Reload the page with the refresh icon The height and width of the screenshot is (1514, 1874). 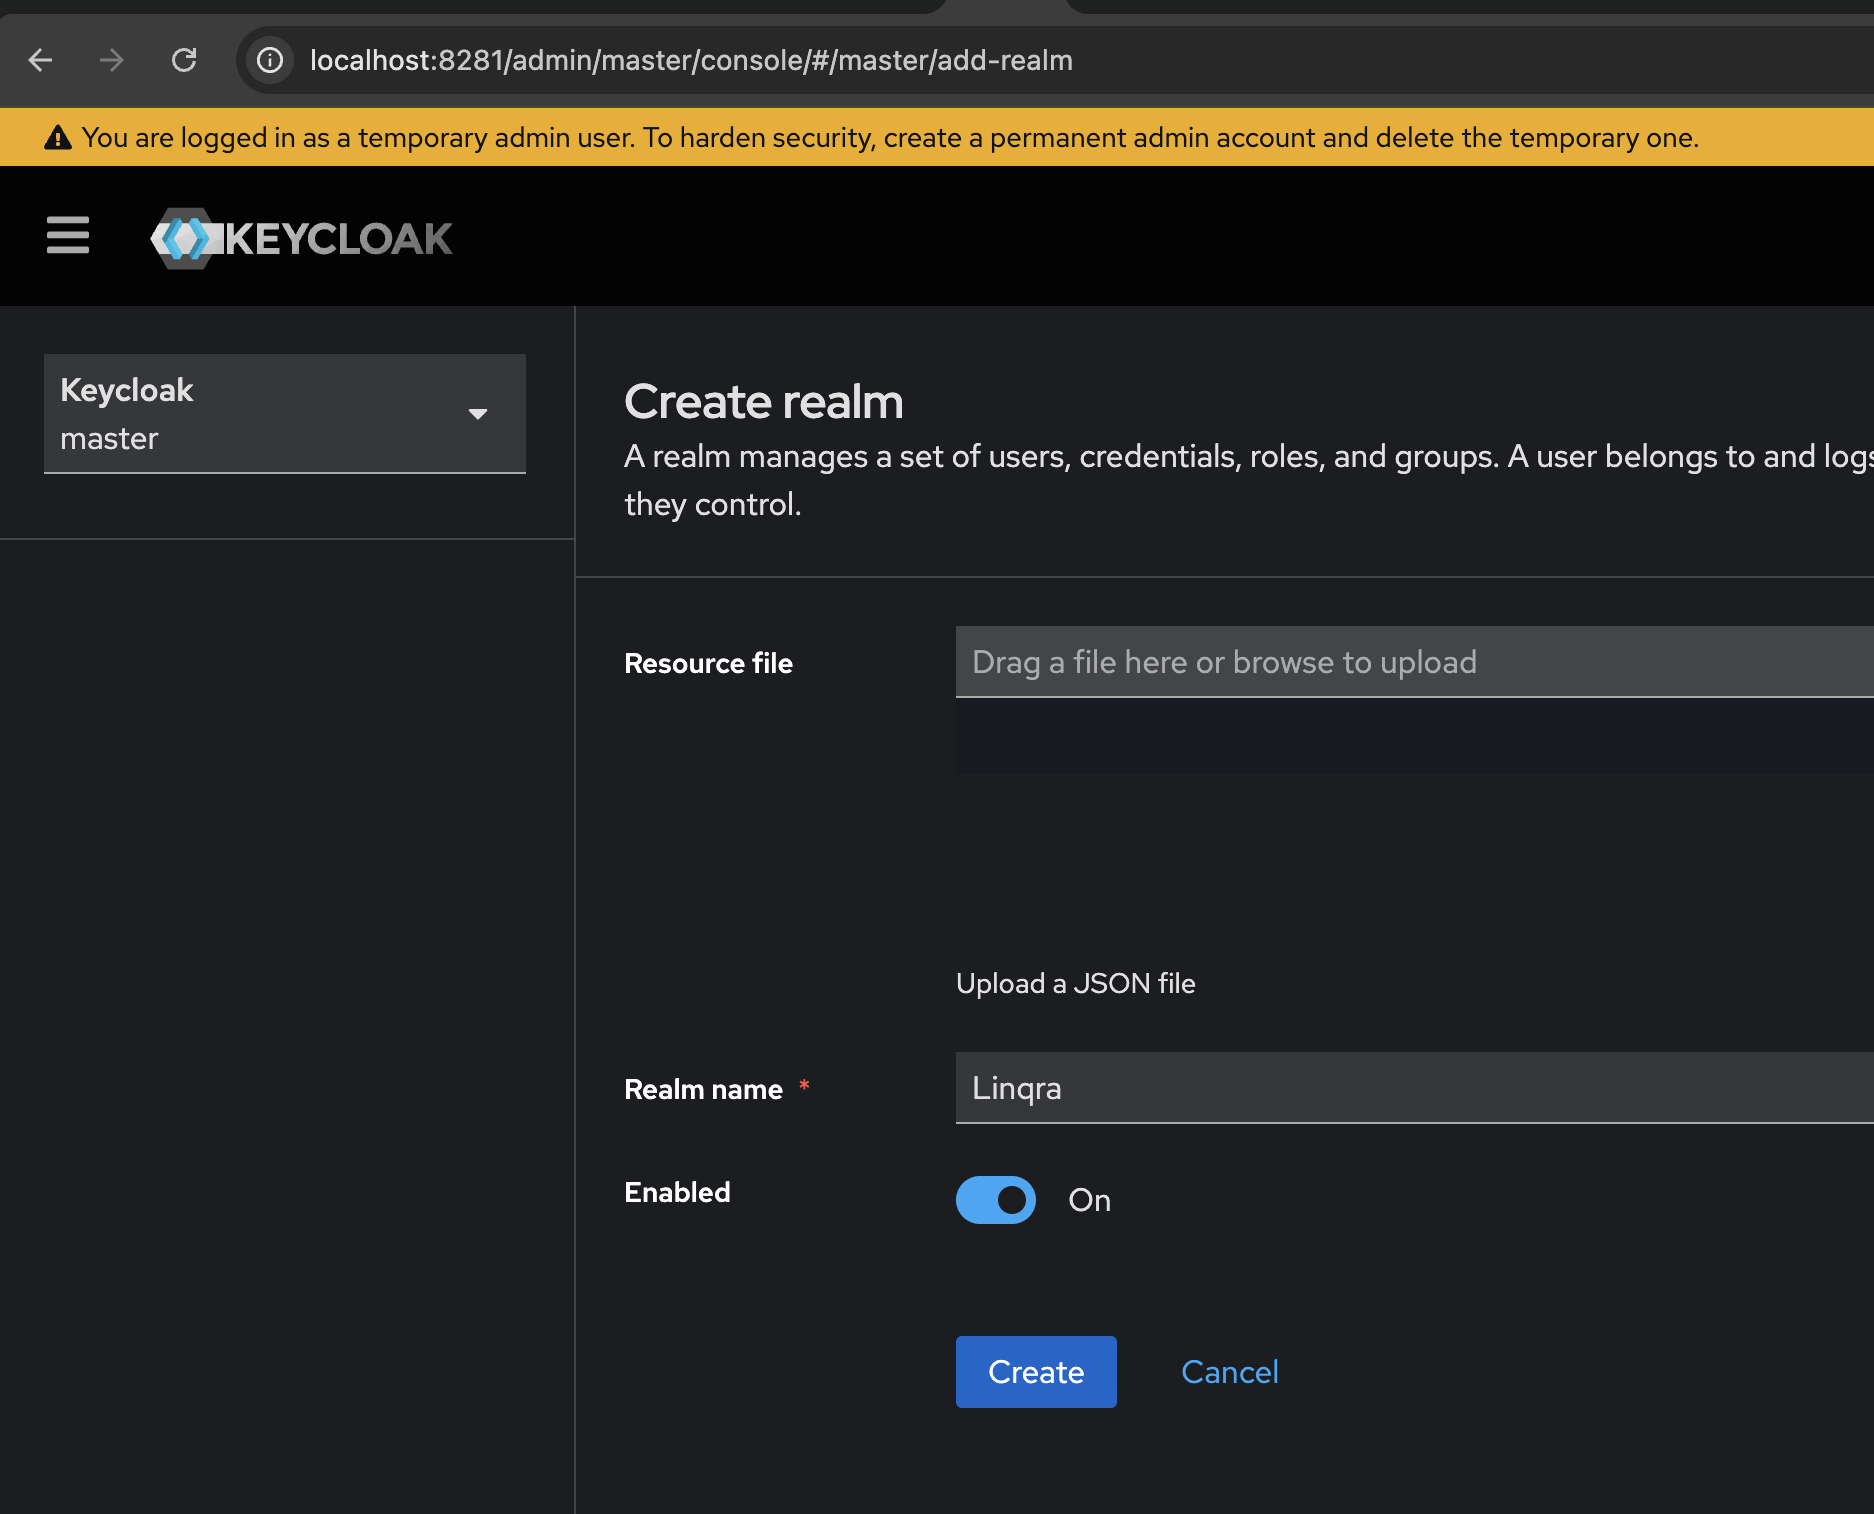(184, 60)
